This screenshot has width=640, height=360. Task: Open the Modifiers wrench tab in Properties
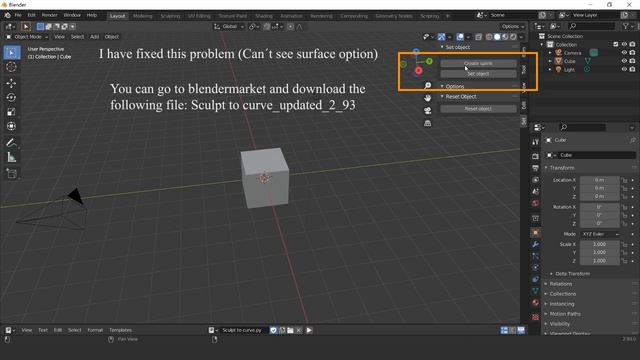536,244
